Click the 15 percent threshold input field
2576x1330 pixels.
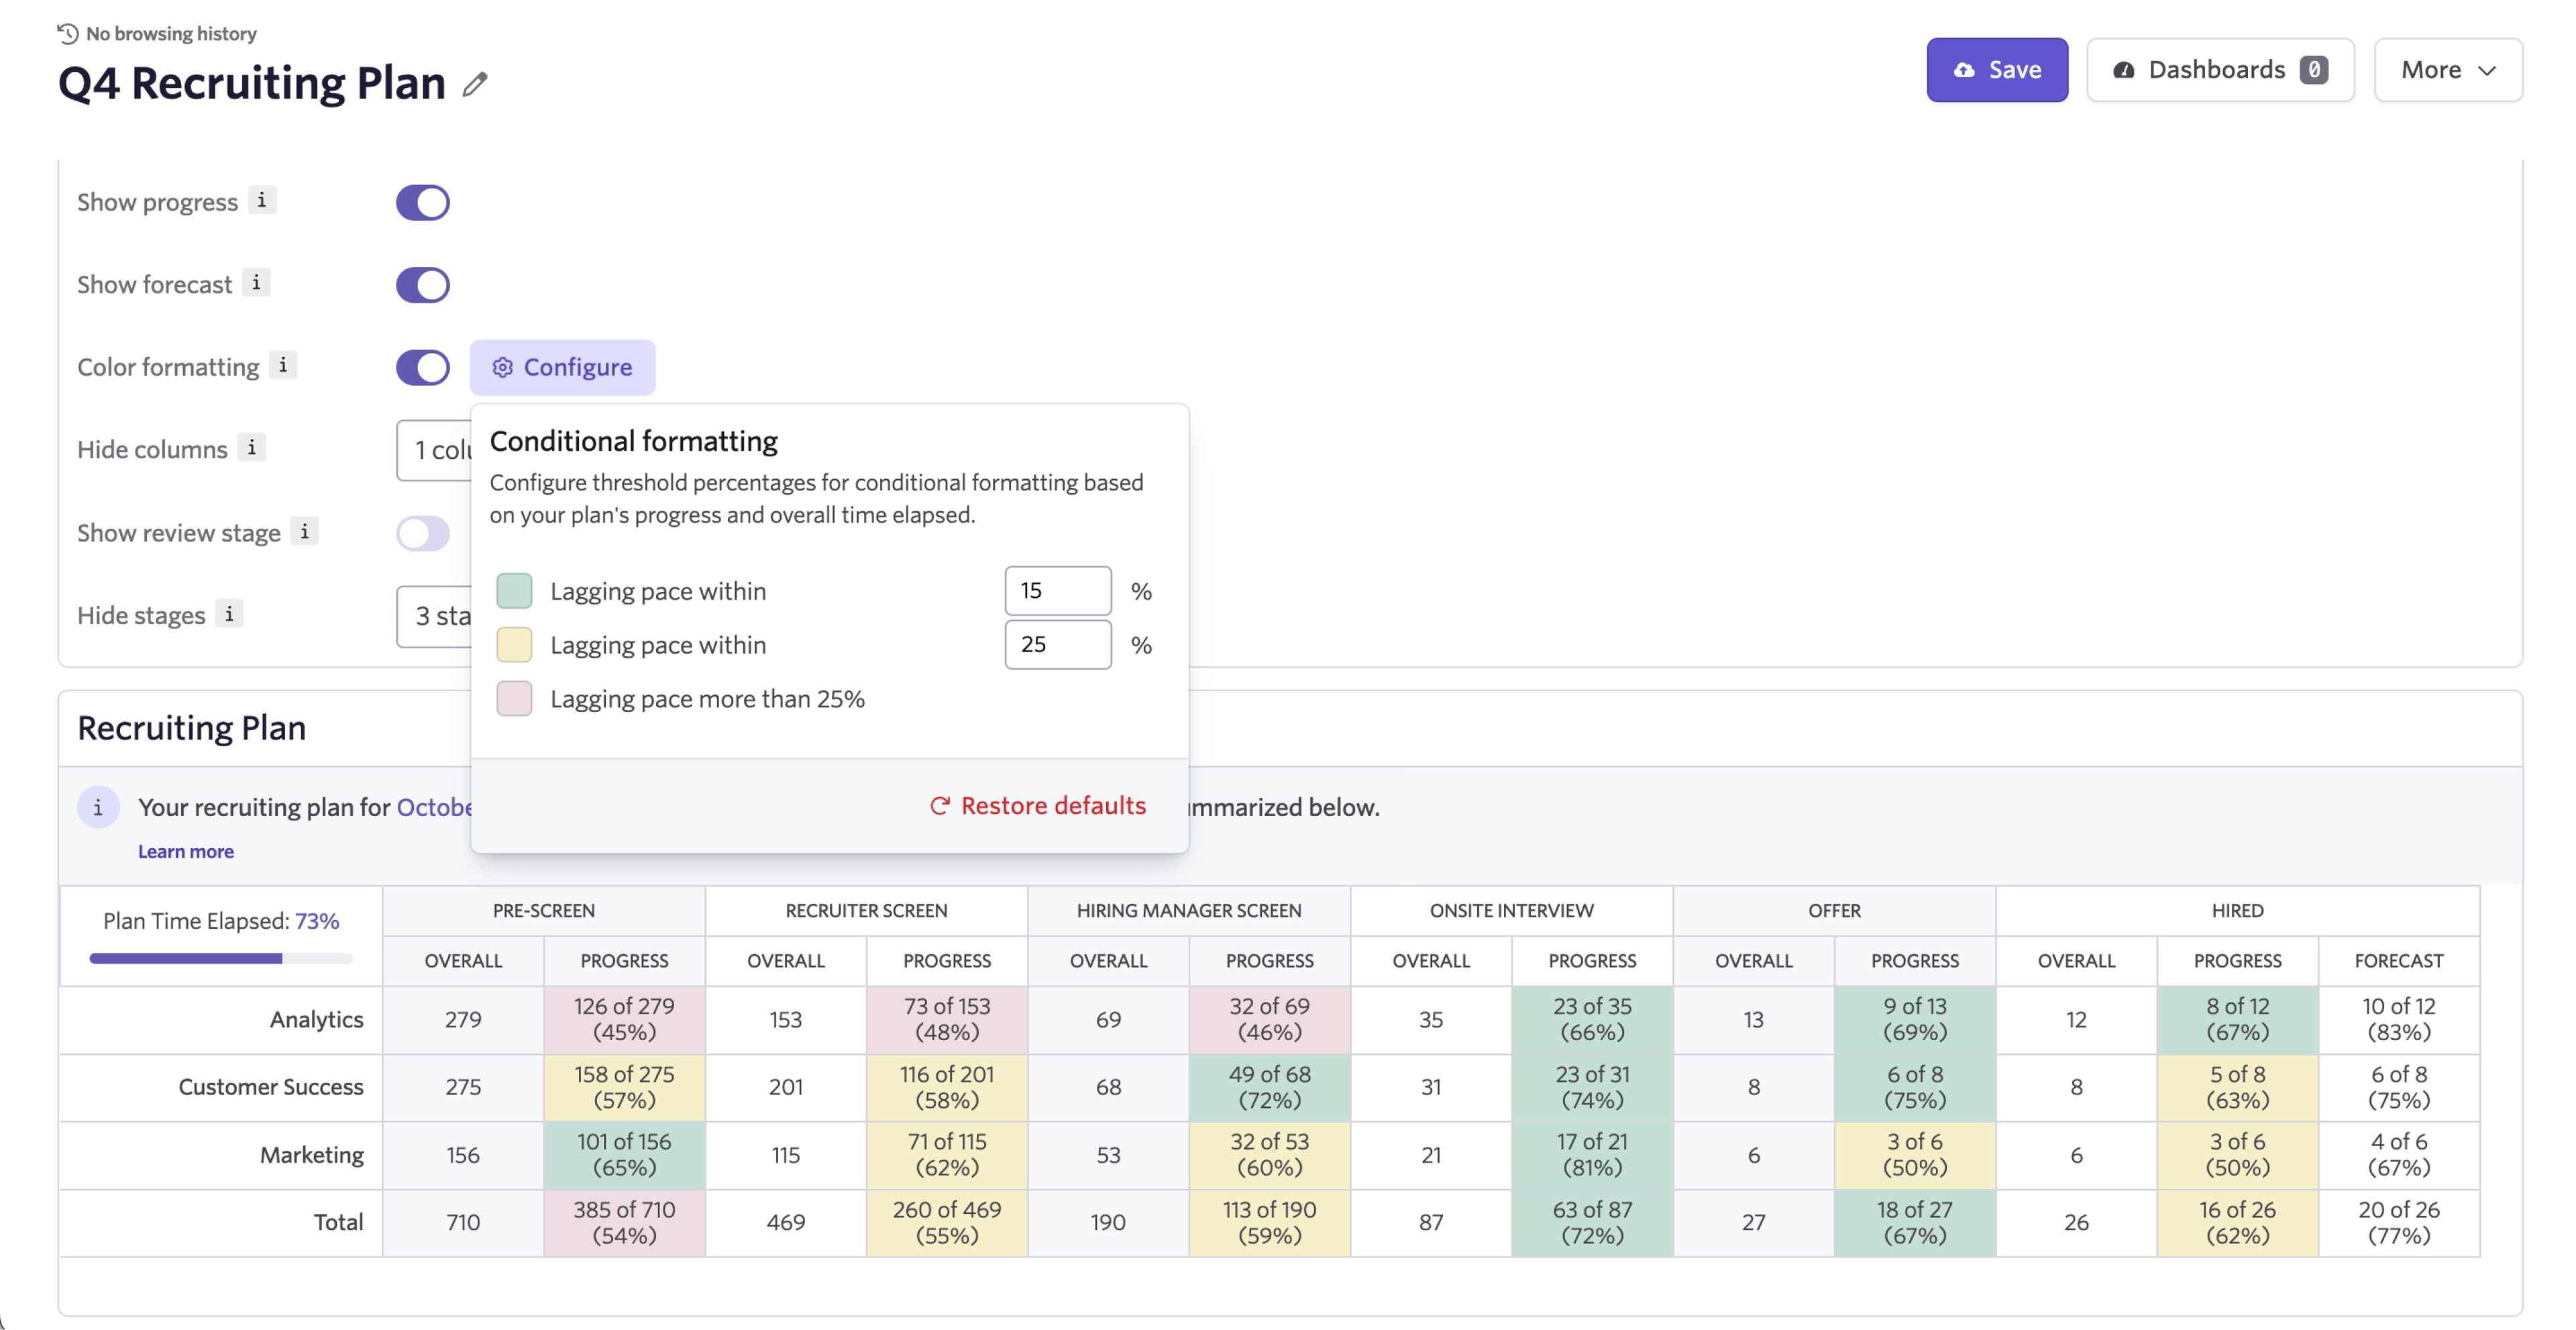[x=1057, y=591]
